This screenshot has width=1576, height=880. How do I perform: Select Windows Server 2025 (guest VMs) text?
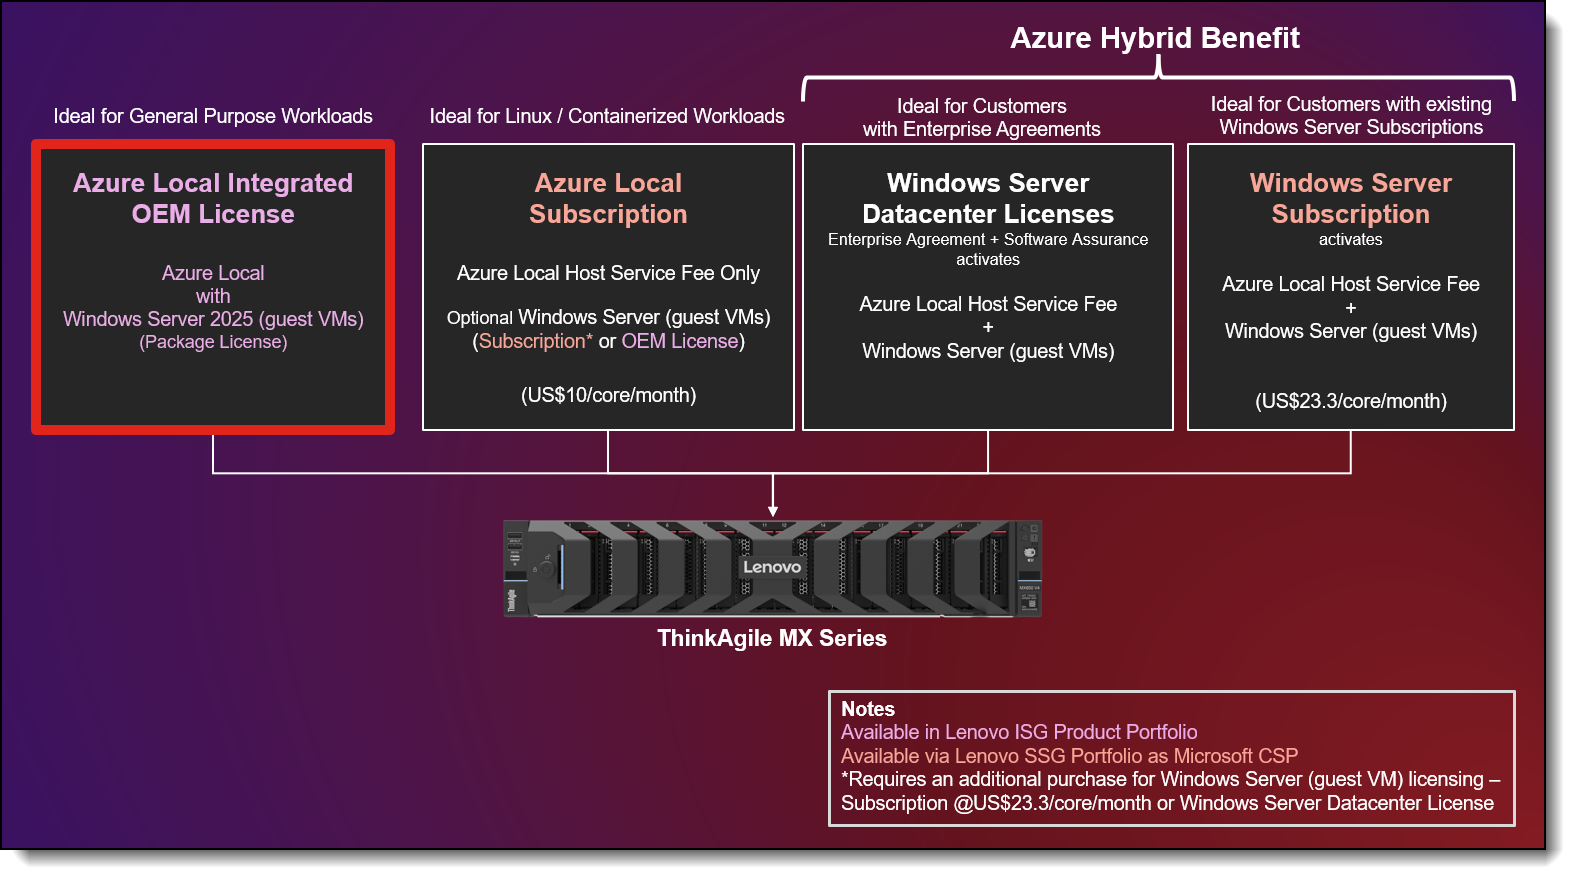[x=213, y=319]
